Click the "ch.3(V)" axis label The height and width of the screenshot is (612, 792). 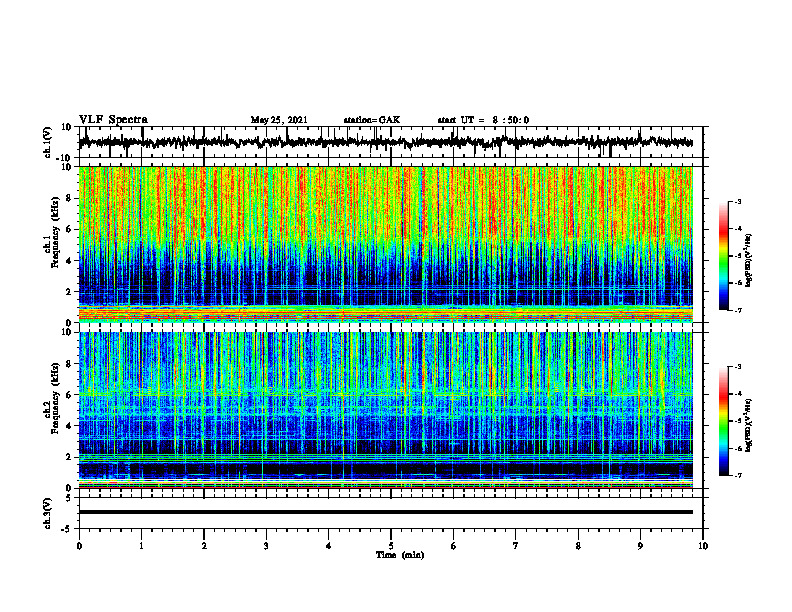(x=48, y=513)
